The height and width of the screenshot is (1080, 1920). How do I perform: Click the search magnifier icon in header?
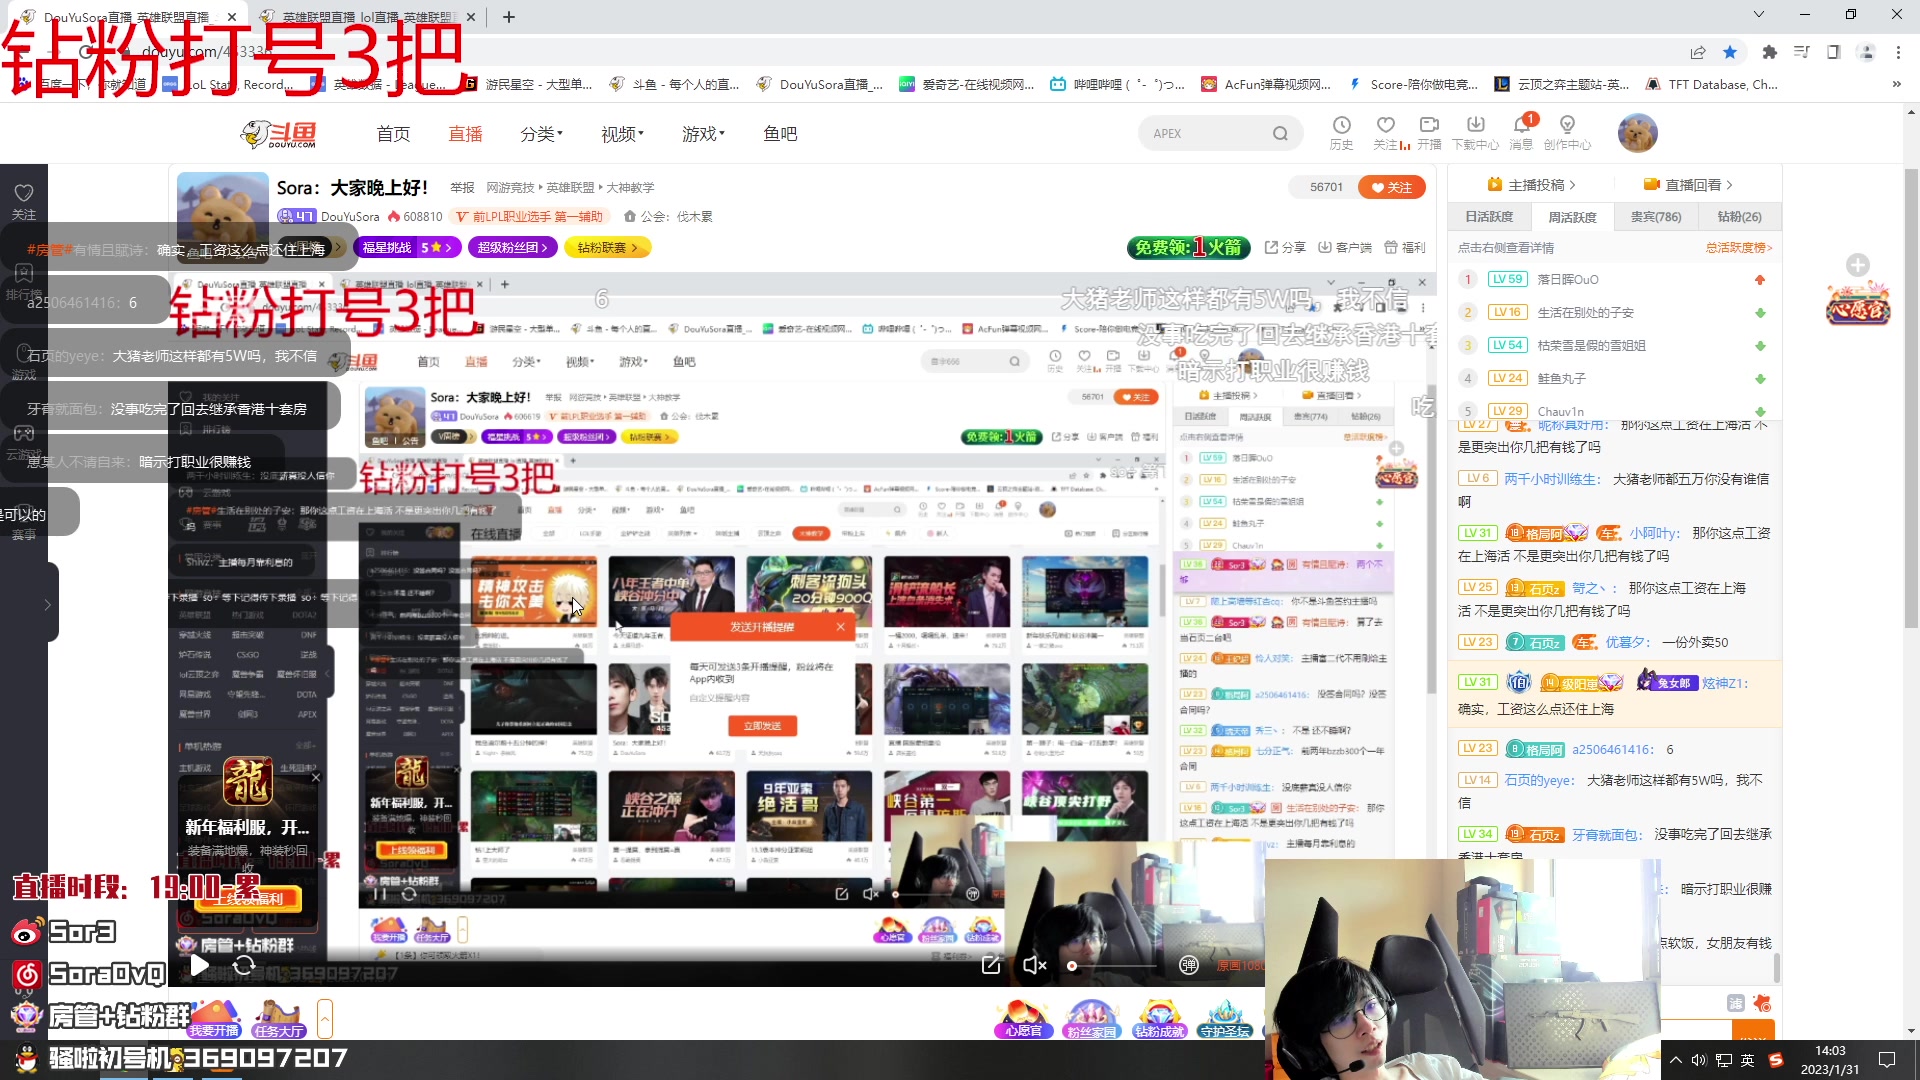tap(1280, 133)
